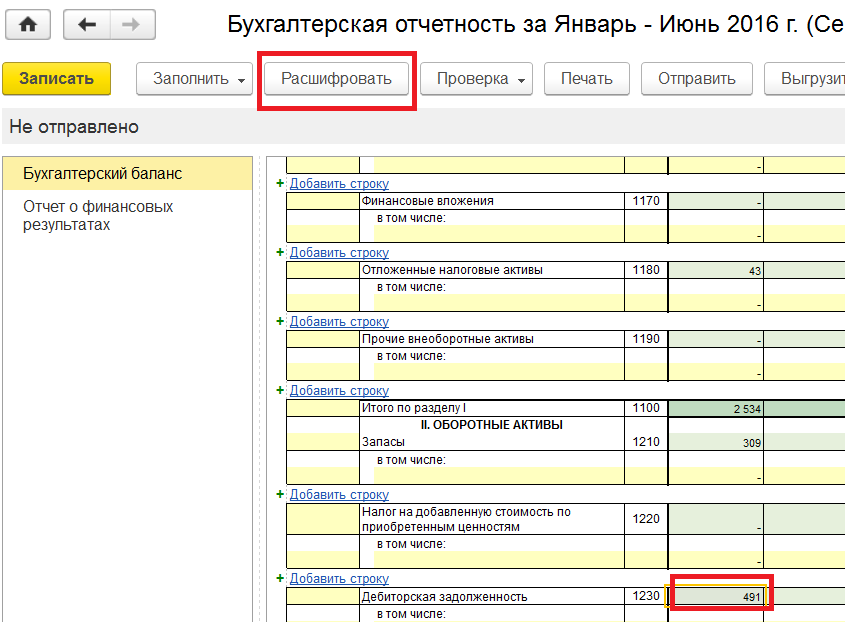The image size is (845, 622).
Task: Select Бухгалтерский баланс section
Action: coord(127,174)
